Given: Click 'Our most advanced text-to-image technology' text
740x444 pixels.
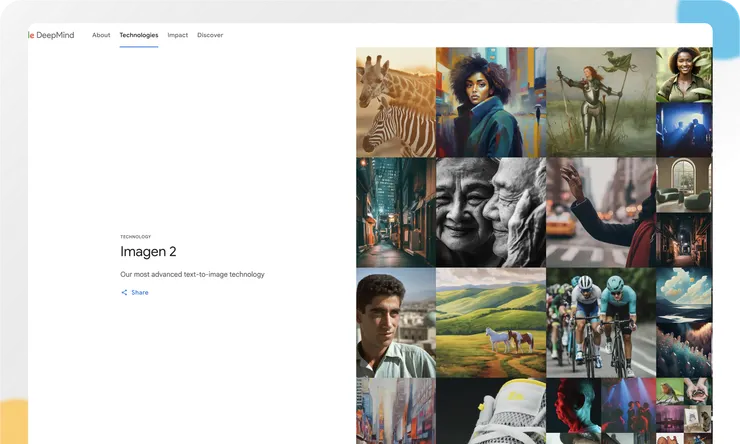Looking at the screenshot, I should click(192, 274).
